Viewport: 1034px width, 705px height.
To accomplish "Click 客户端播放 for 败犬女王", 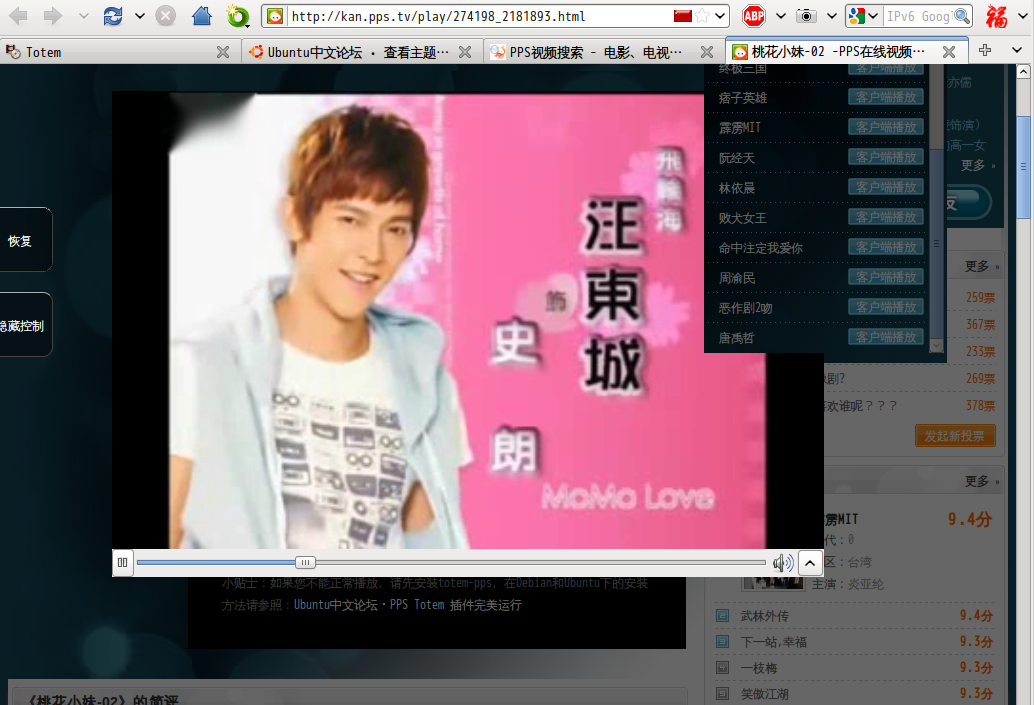I will (886, 217).
